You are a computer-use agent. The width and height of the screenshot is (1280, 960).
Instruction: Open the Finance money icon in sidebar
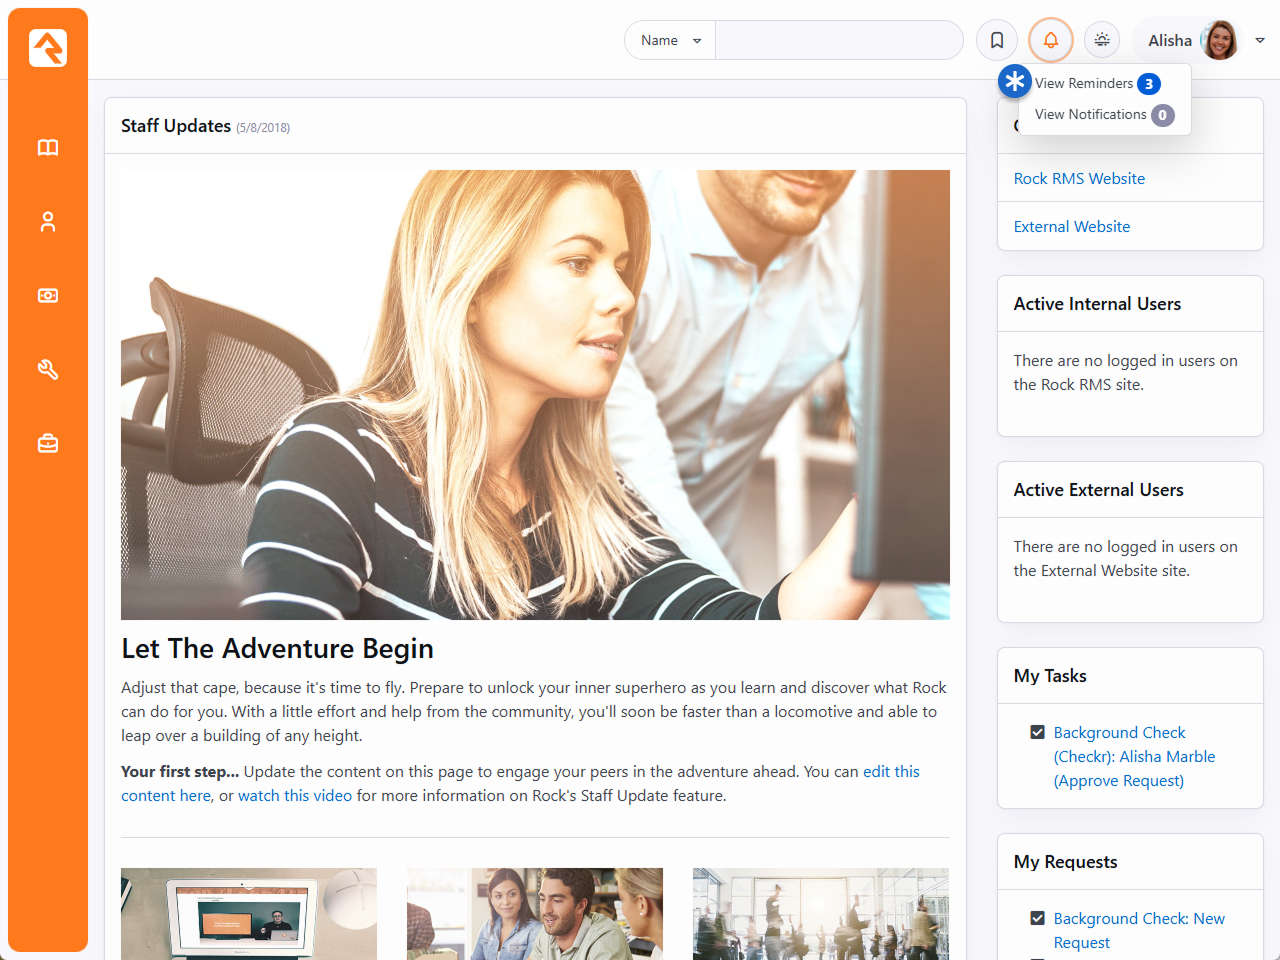(48, 296)
